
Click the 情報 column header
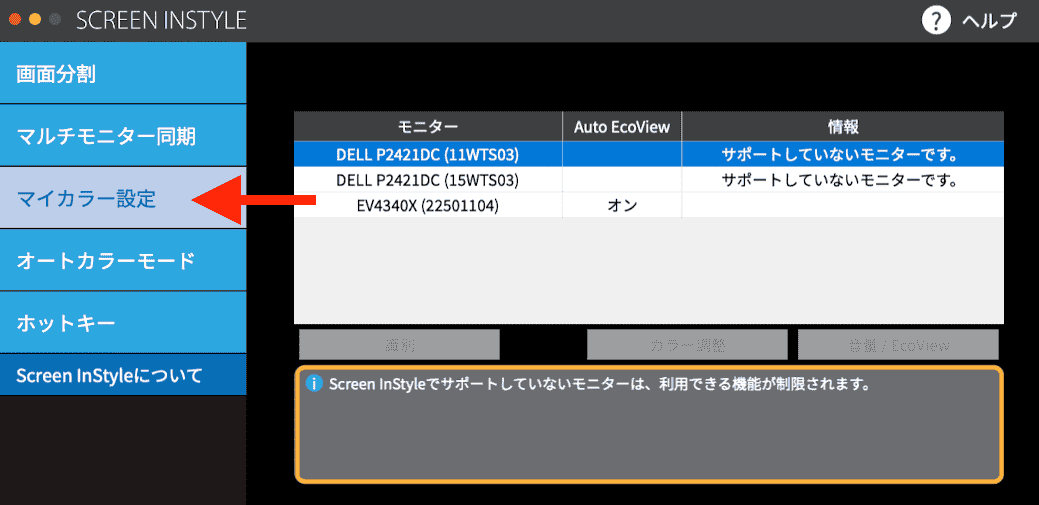click(x=842, y=127)
